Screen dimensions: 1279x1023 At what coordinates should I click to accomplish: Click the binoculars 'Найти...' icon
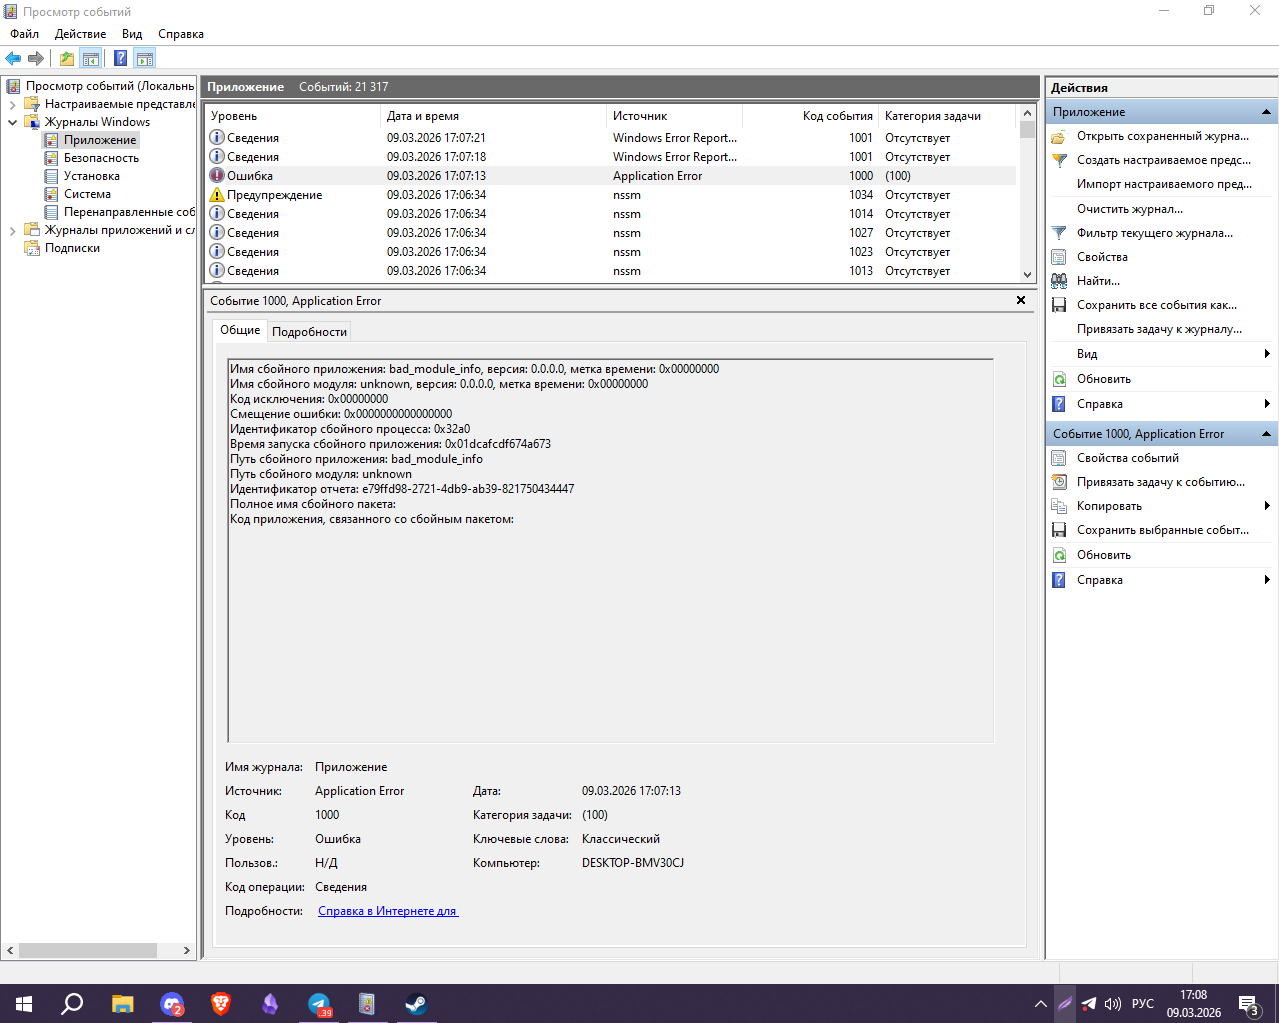[1059, 281]
